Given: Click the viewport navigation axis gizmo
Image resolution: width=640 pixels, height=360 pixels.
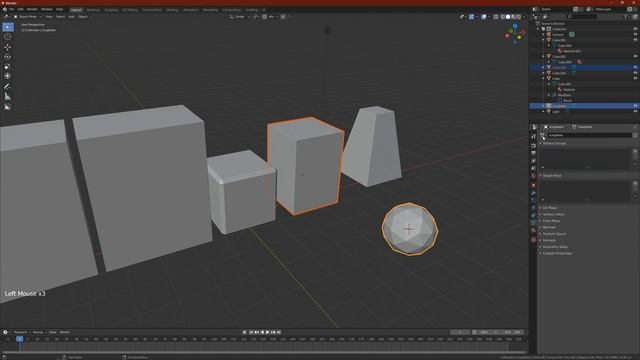Looking at the screenshot, I should point(515,34).
